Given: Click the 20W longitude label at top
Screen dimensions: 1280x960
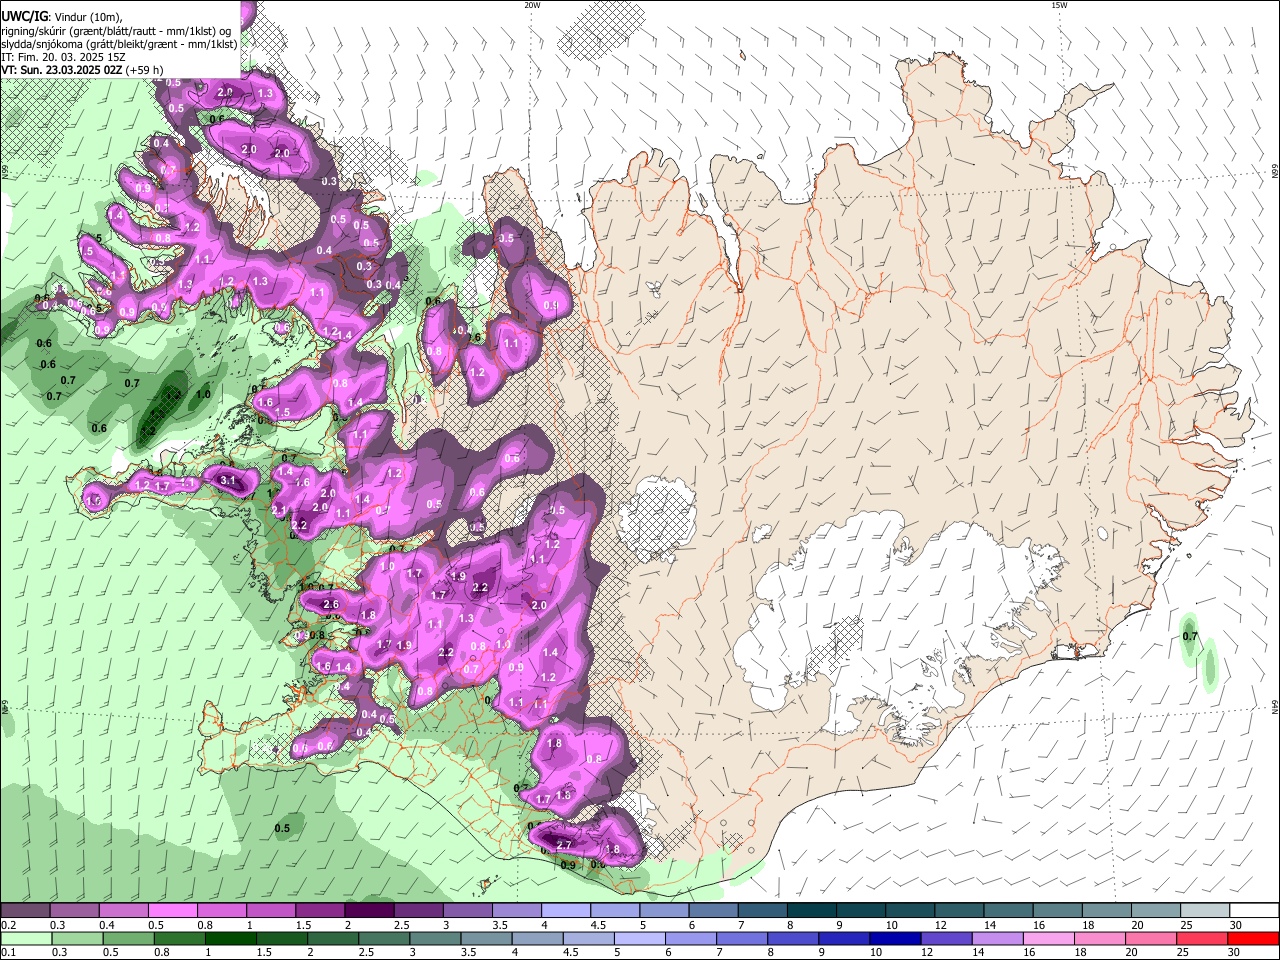Looking at the screenshot, I should coord(532,5).
